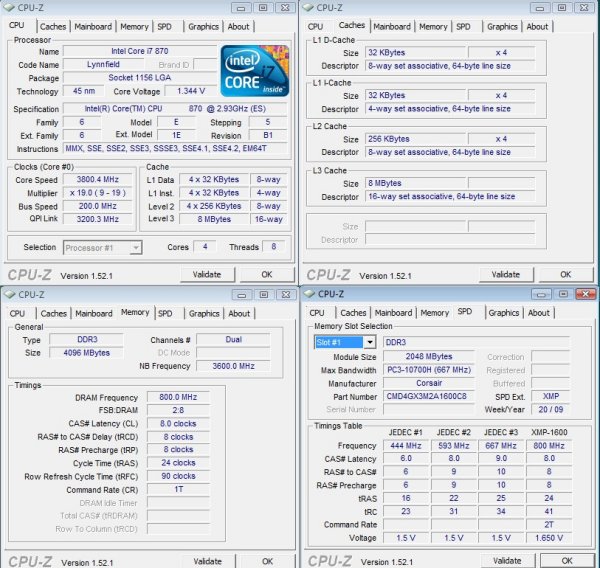This screenshot has width=600, height=568.
Task: Click the Core Speed value 3800.4 MHz
Action: click(98, 180)
